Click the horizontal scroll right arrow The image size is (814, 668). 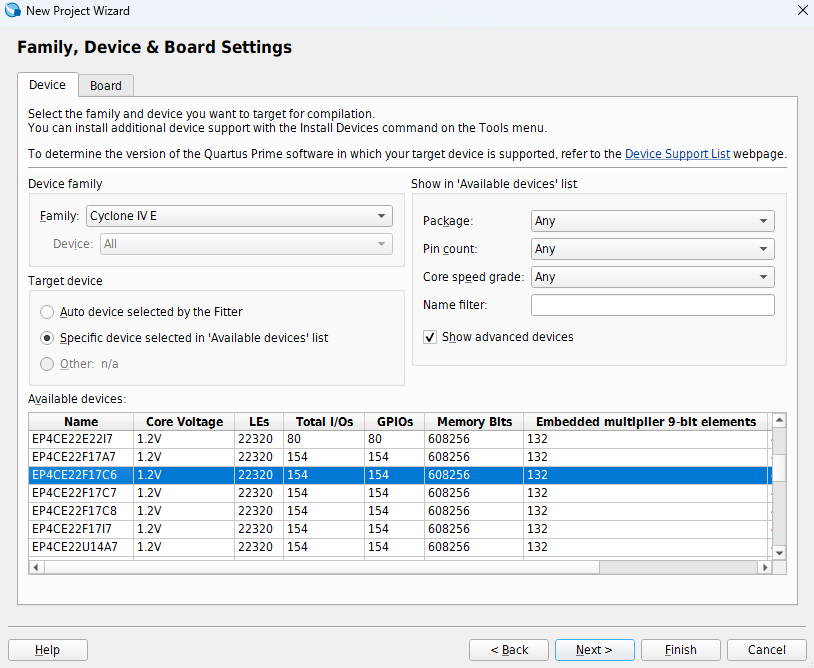pos(765,567)
